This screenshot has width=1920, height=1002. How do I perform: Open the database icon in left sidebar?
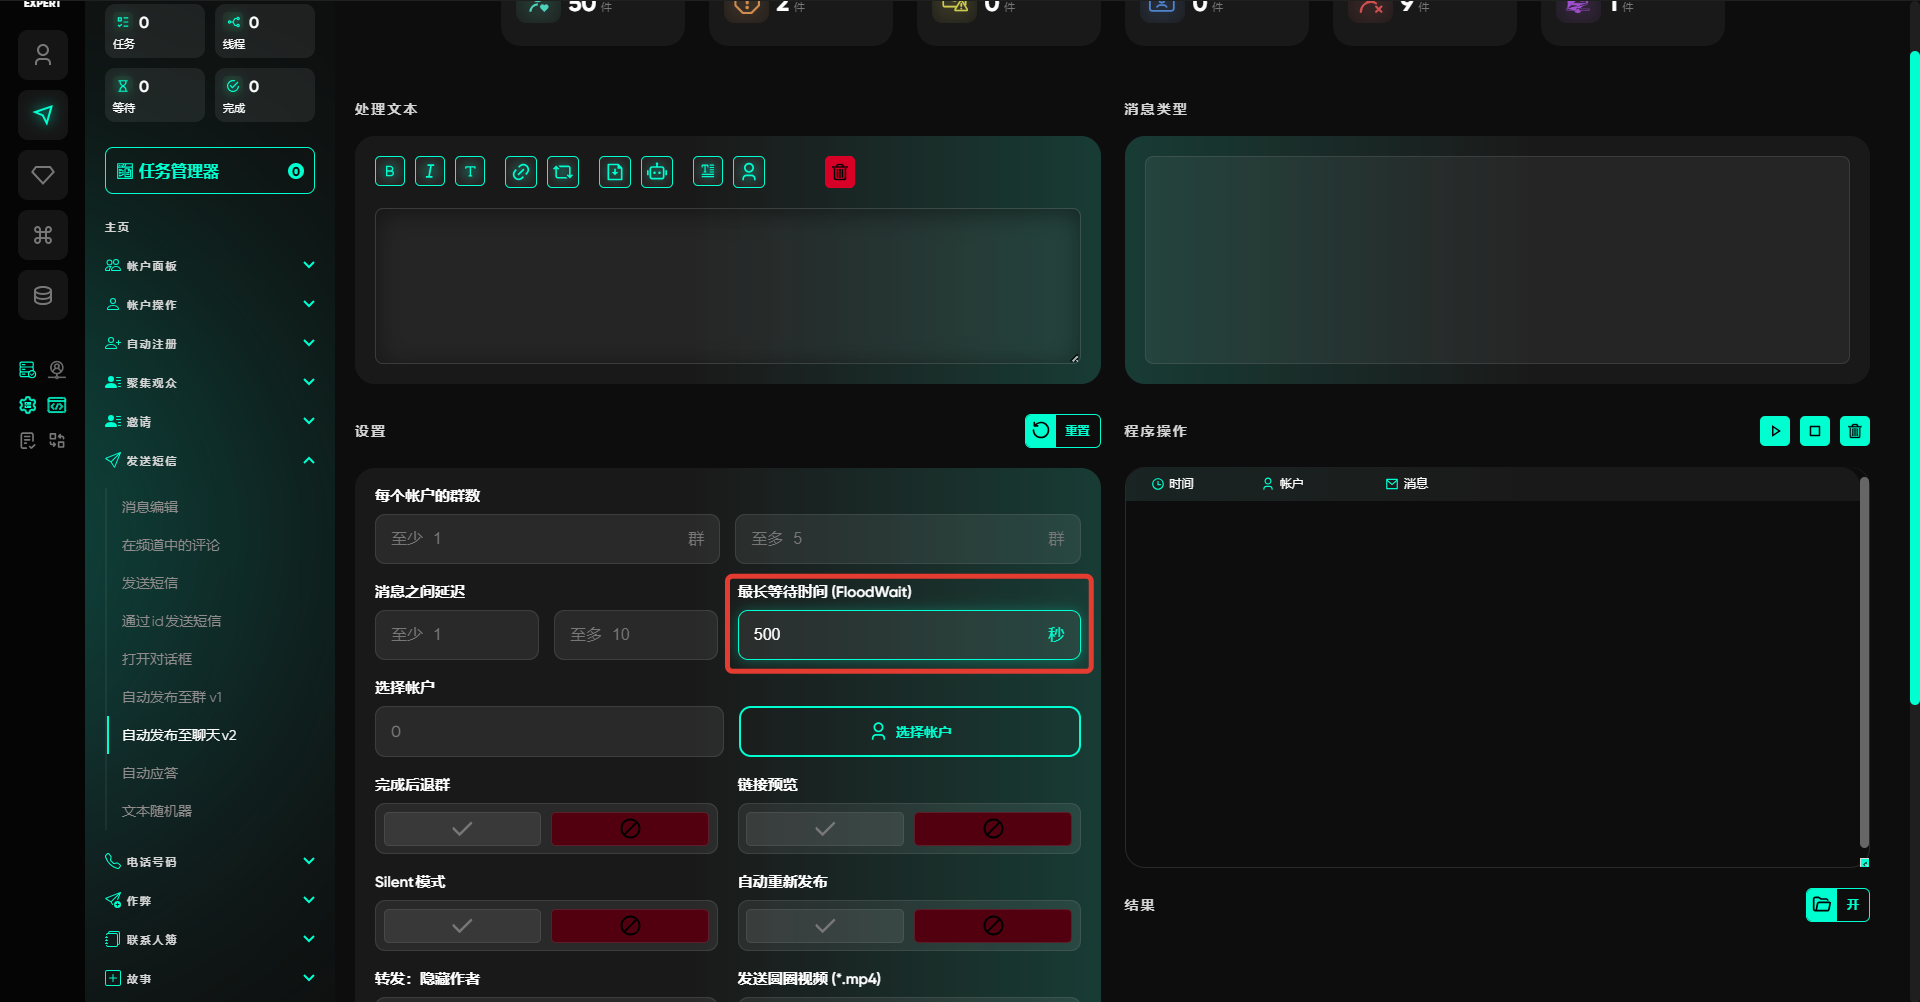coord(43,295)
